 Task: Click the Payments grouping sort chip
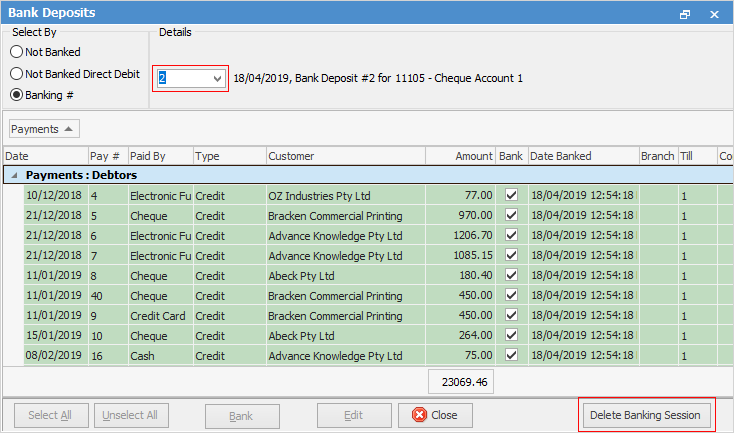coord(44,129)
